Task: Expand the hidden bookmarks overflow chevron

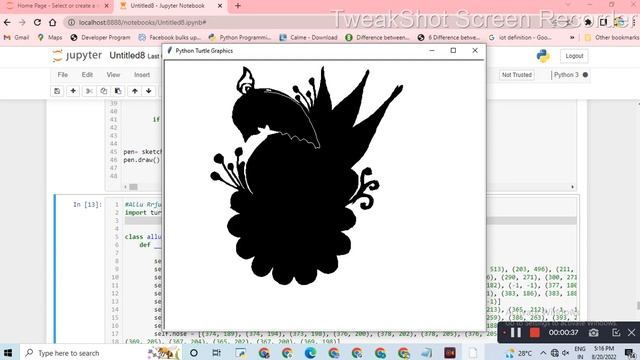Action: (572, 38)
